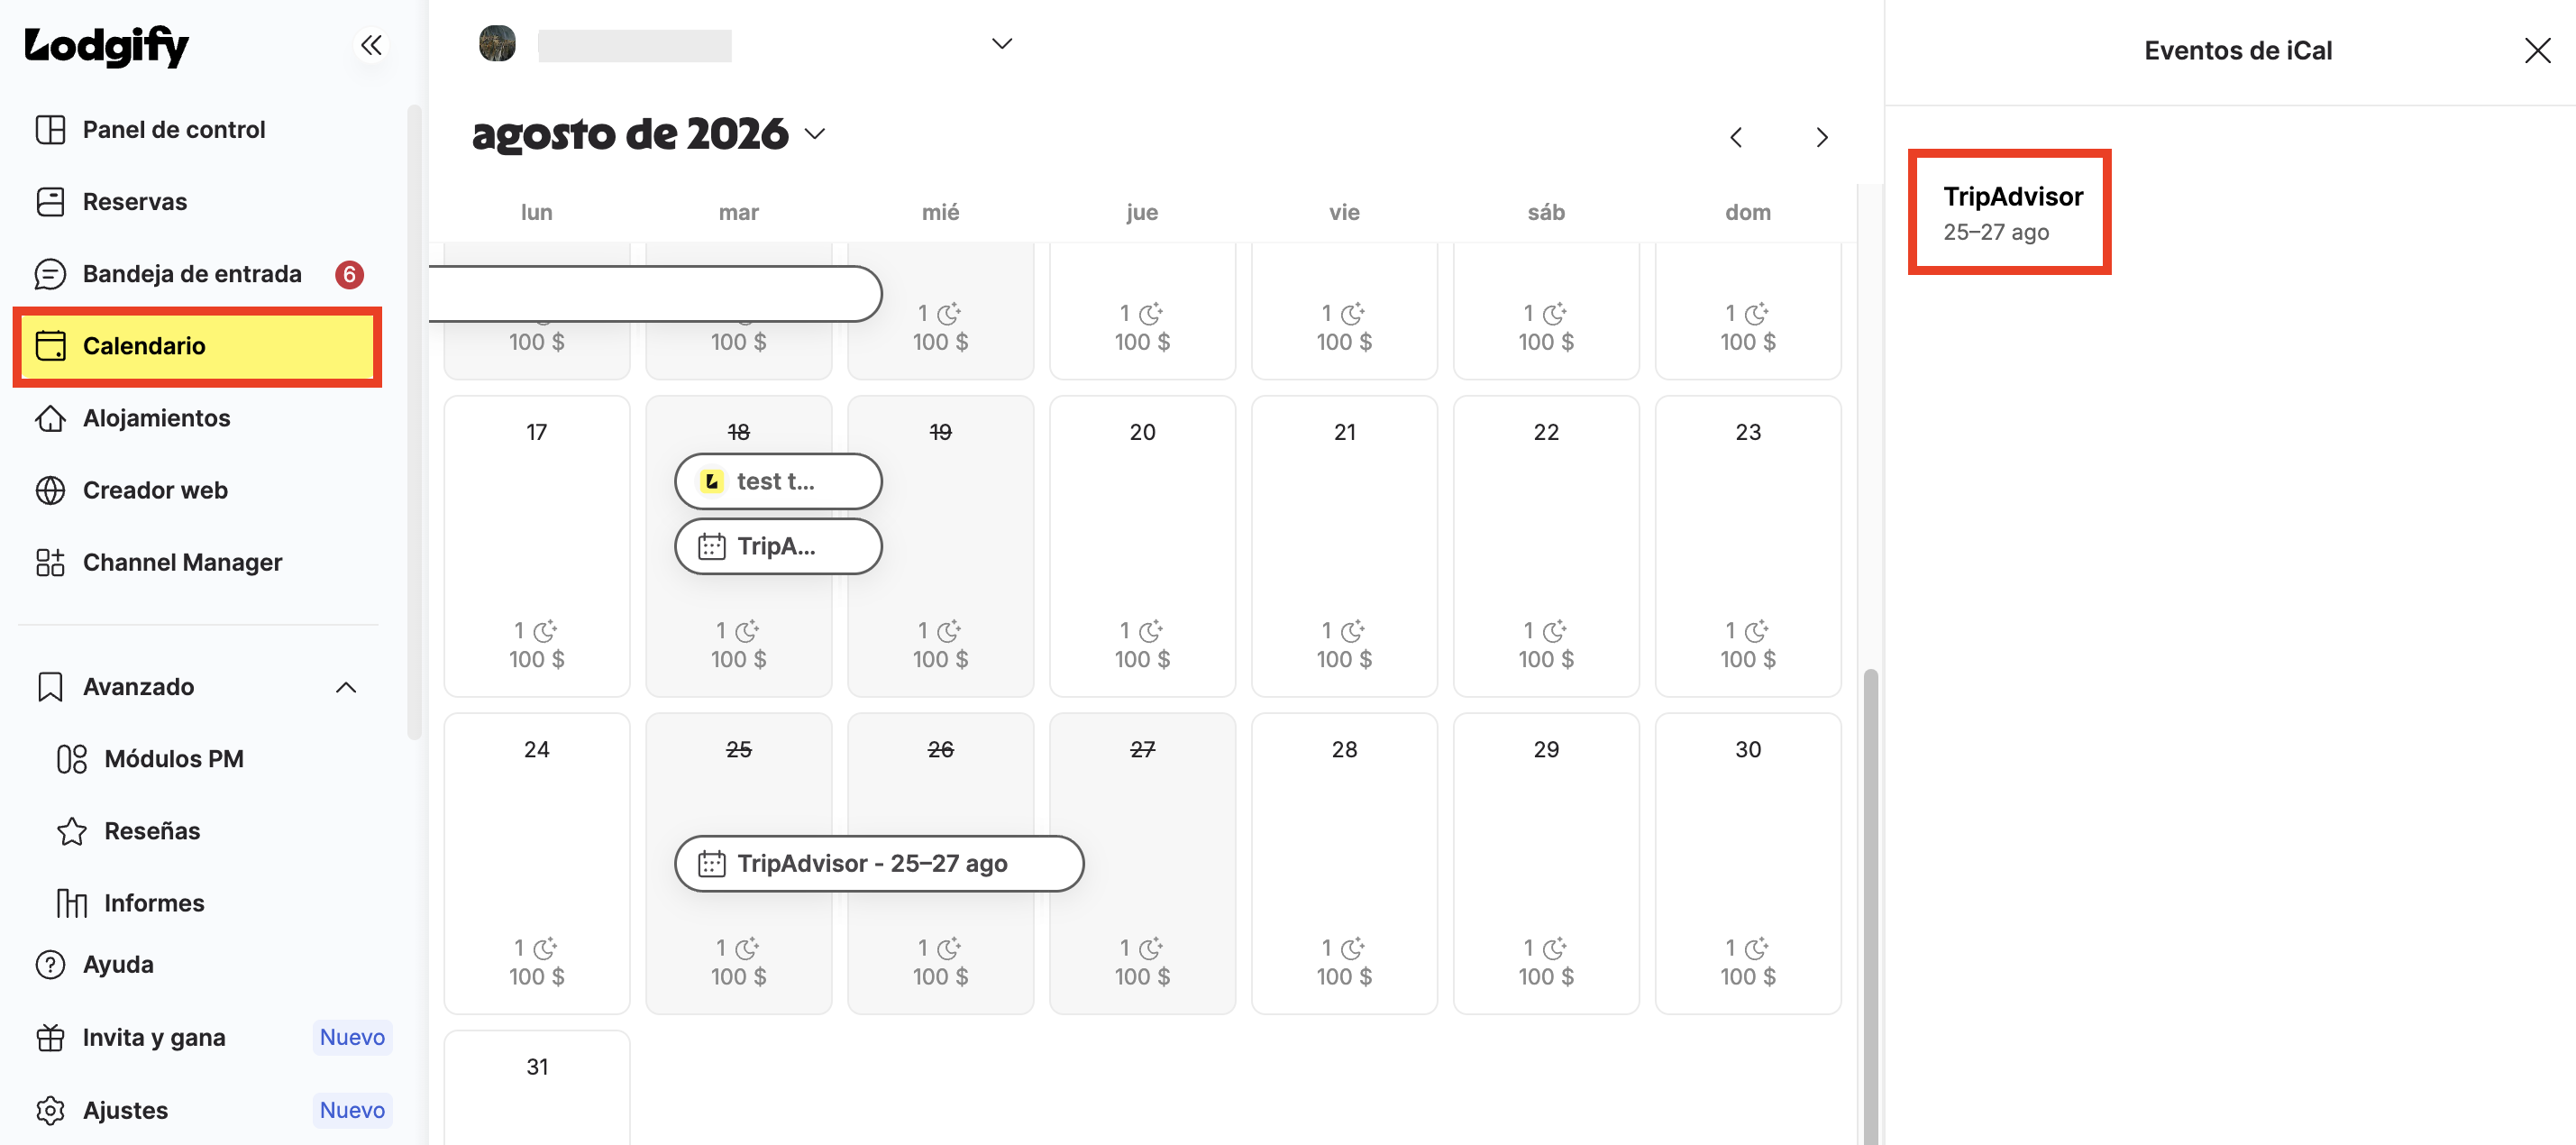Open Informes in the Avanzado menu

[x=154, y=903]
